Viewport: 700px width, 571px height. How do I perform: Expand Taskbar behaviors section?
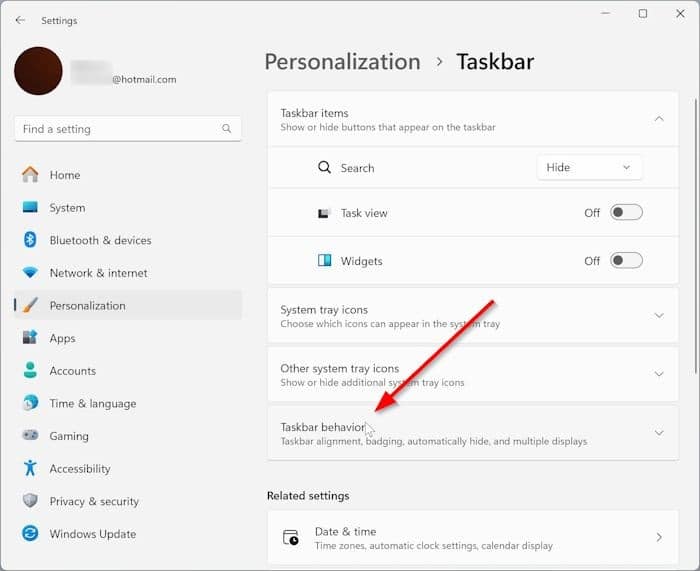pyautogui.click(x=658, y=433)
